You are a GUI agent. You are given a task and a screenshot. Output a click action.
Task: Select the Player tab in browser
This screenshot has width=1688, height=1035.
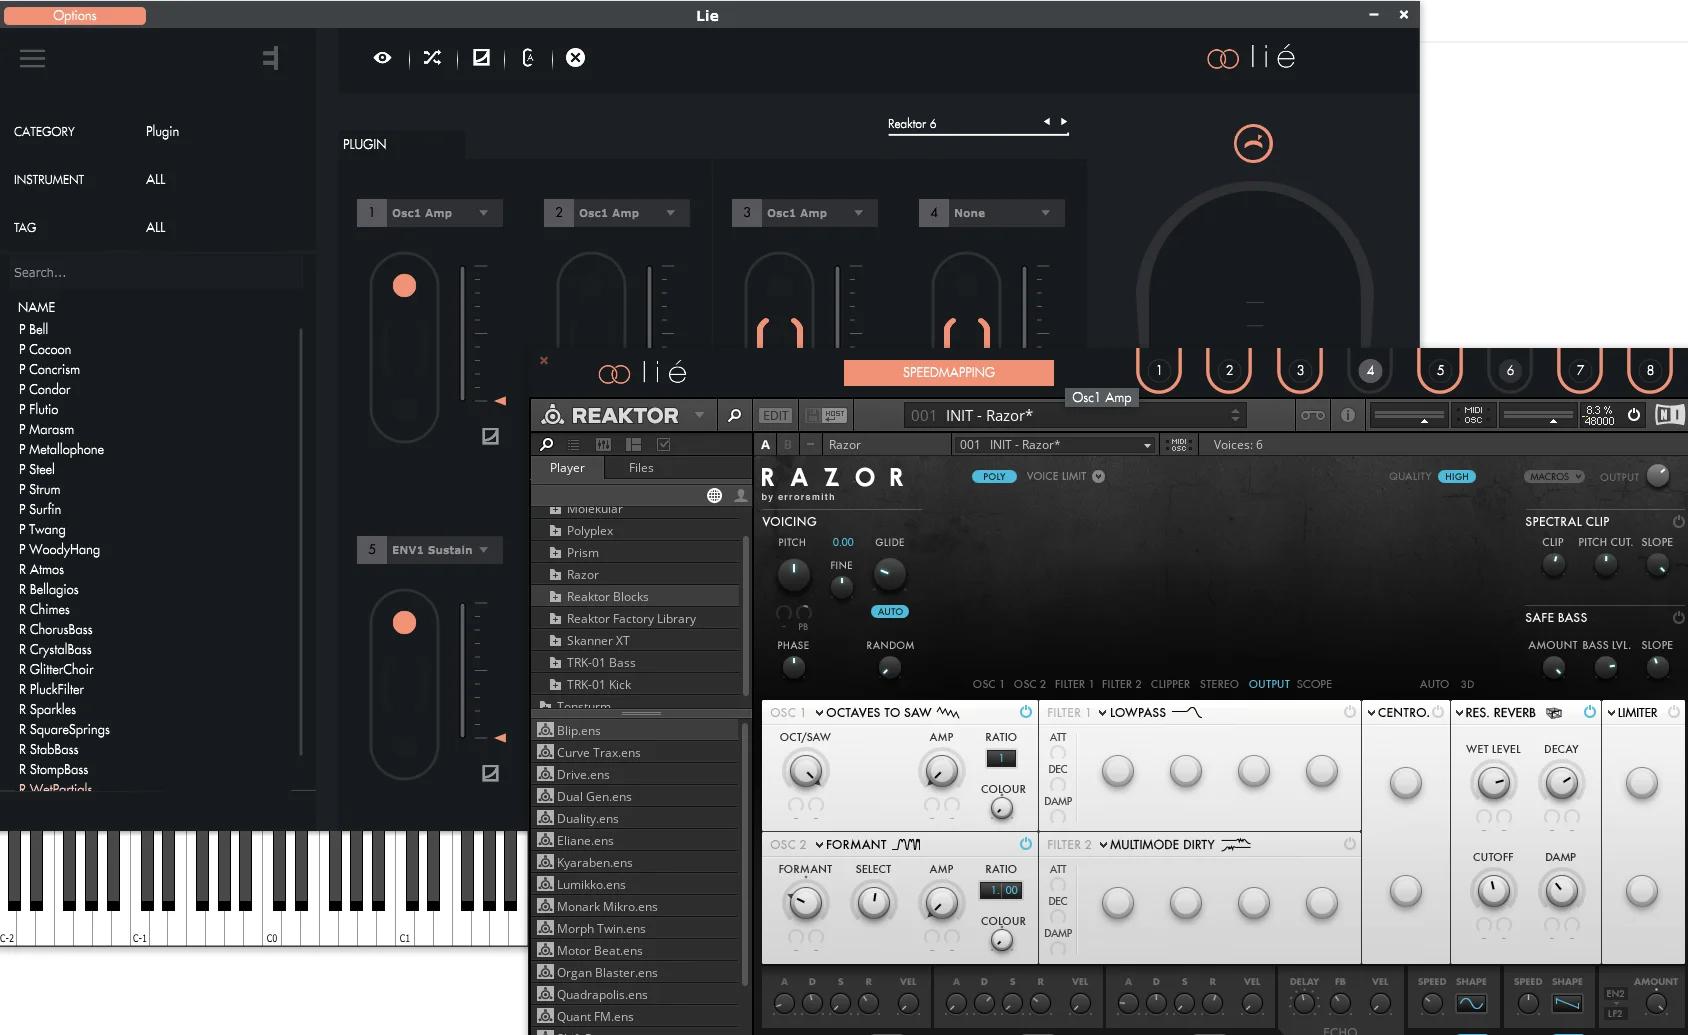[567, 468]
